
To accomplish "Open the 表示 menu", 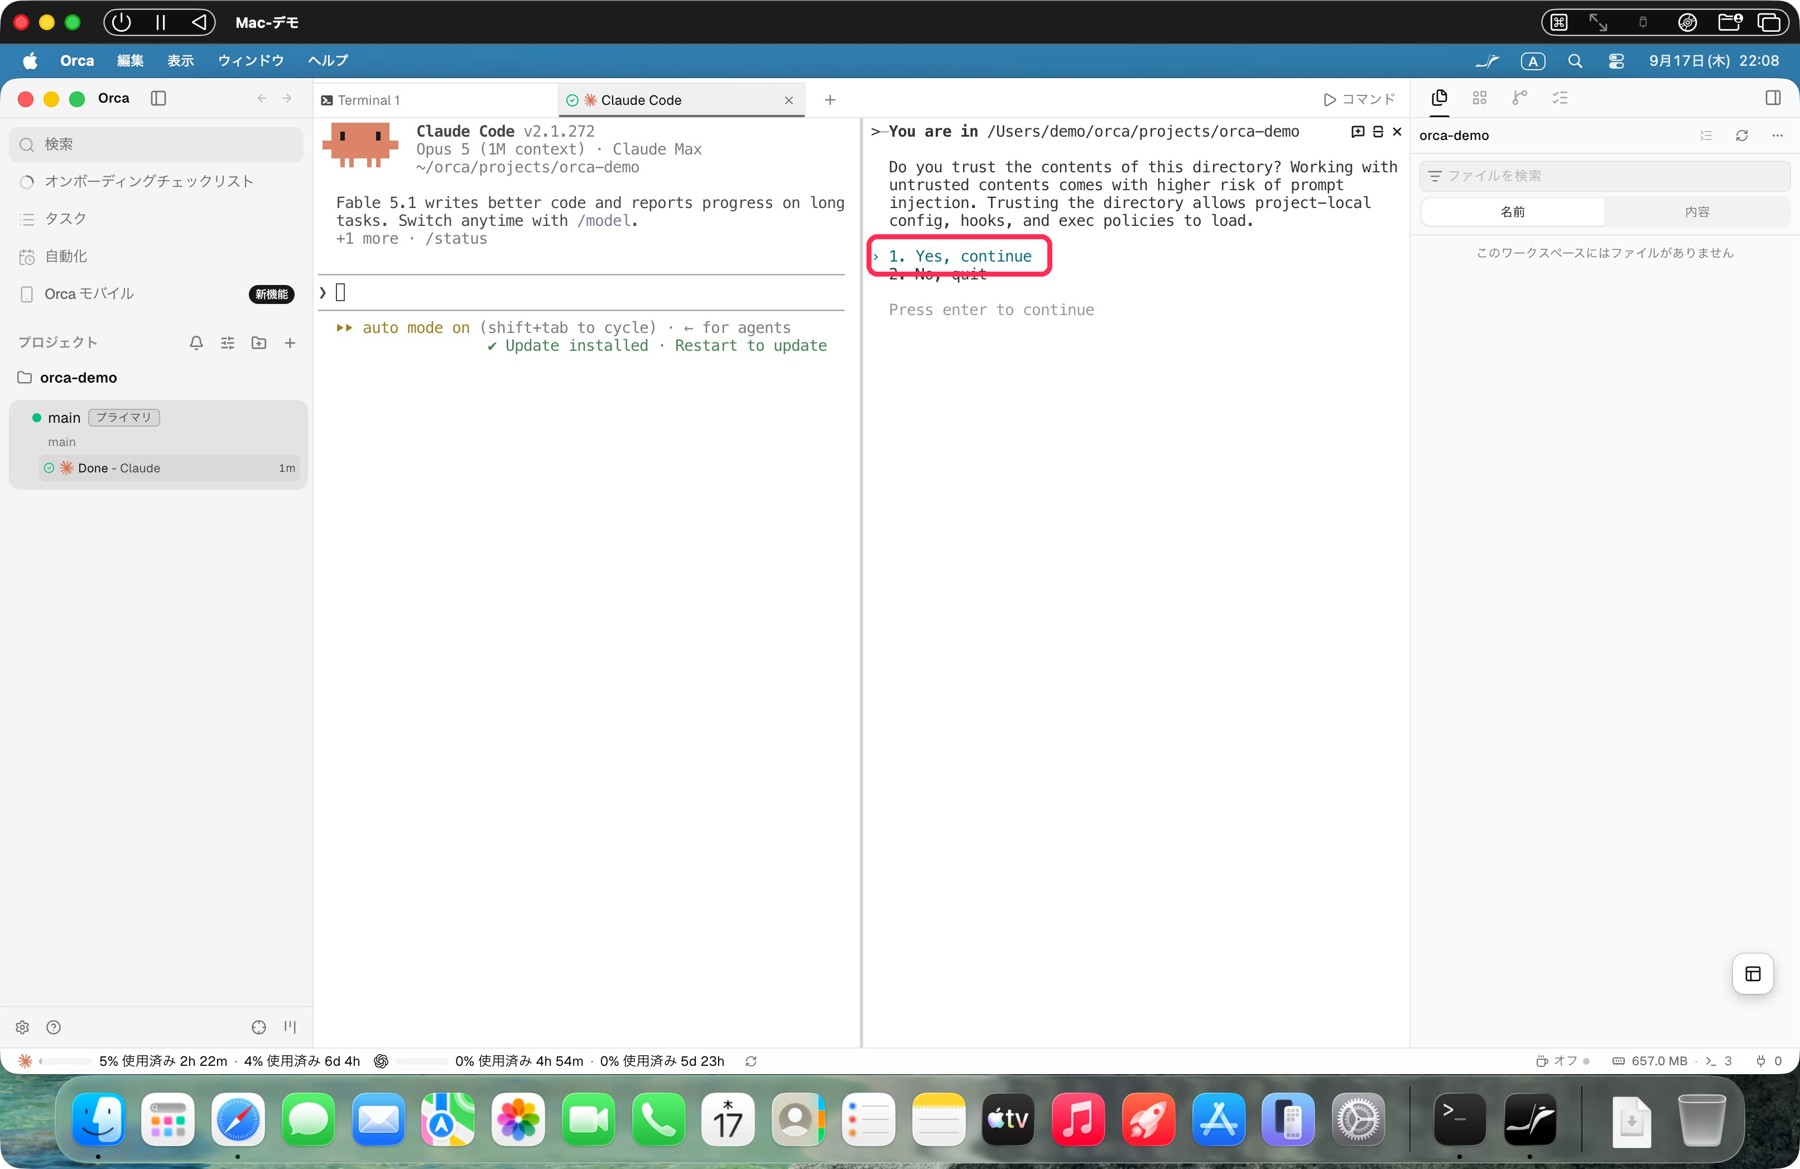I will [180, 61].
